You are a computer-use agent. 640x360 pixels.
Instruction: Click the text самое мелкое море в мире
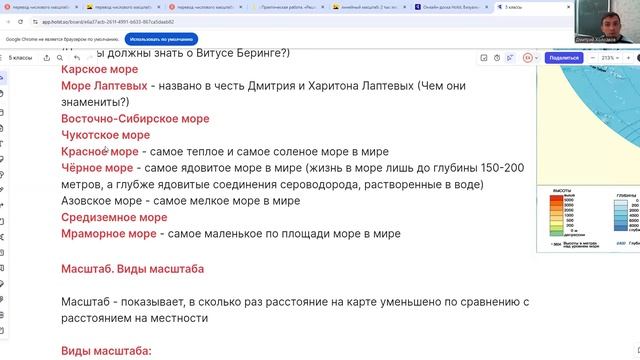pyautogui.click(x=227, y=201)
